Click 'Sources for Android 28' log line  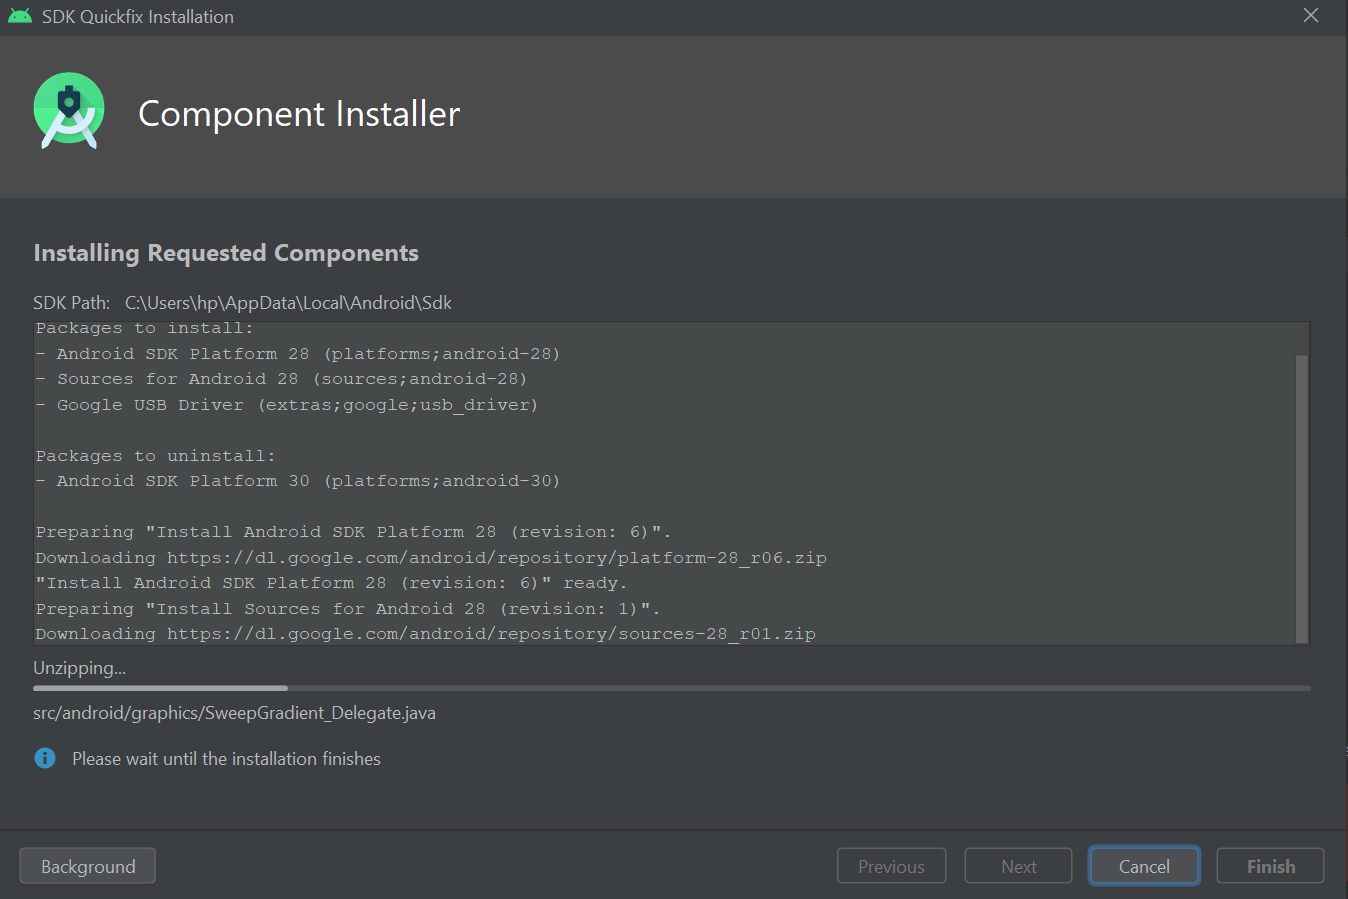point(281,379)
